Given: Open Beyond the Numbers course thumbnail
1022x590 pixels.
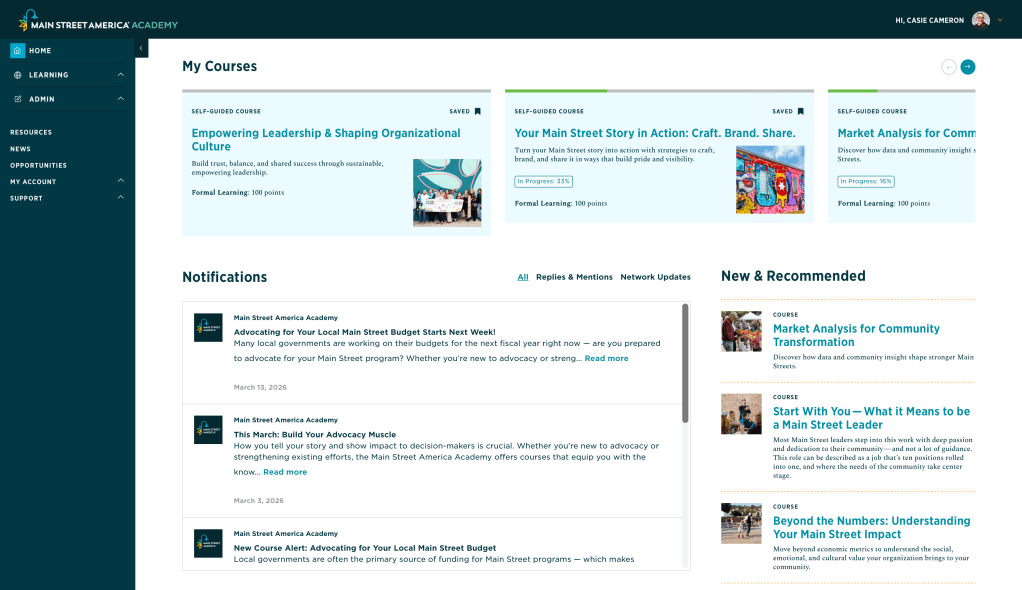Looking at the screenshot, I should pos(741,523).
